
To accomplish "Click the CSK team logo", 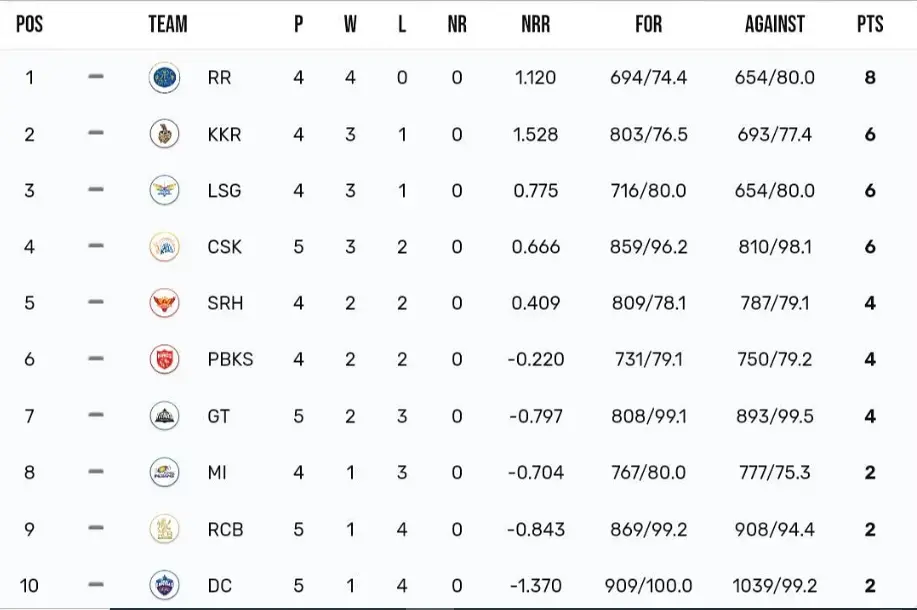I will tap(164, 246).
